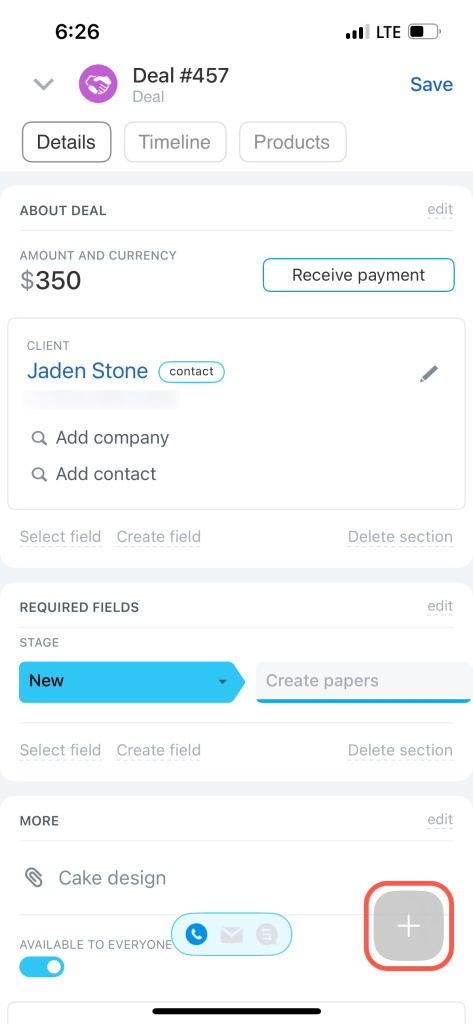Tap Save in the top right
Viewport: 473px width, 1024px height.
pyautogui.click(x=431, y=84)
